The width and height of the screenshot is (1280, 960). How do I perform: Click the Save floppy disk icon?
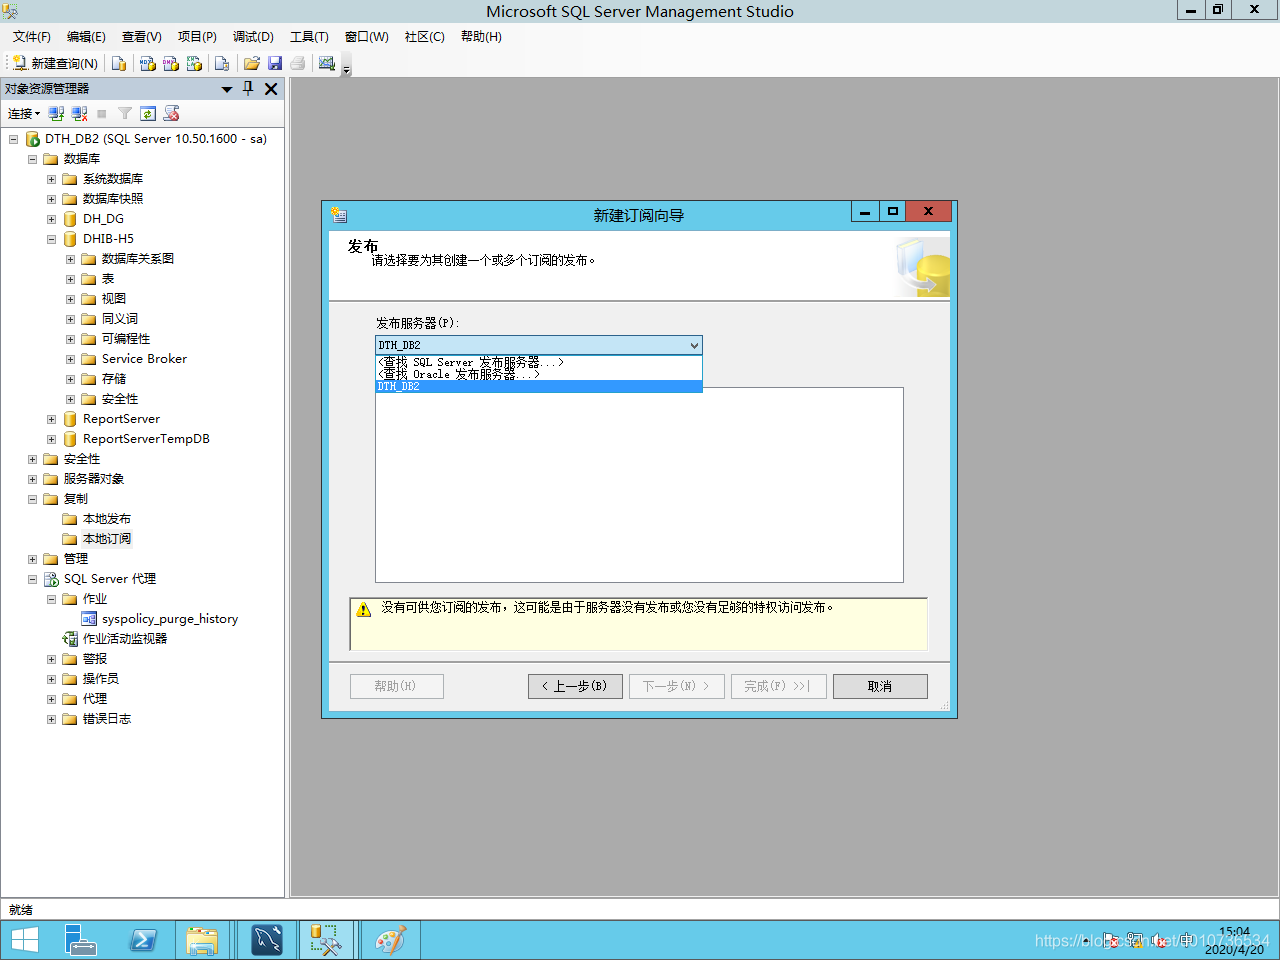(x=275, y=63)
